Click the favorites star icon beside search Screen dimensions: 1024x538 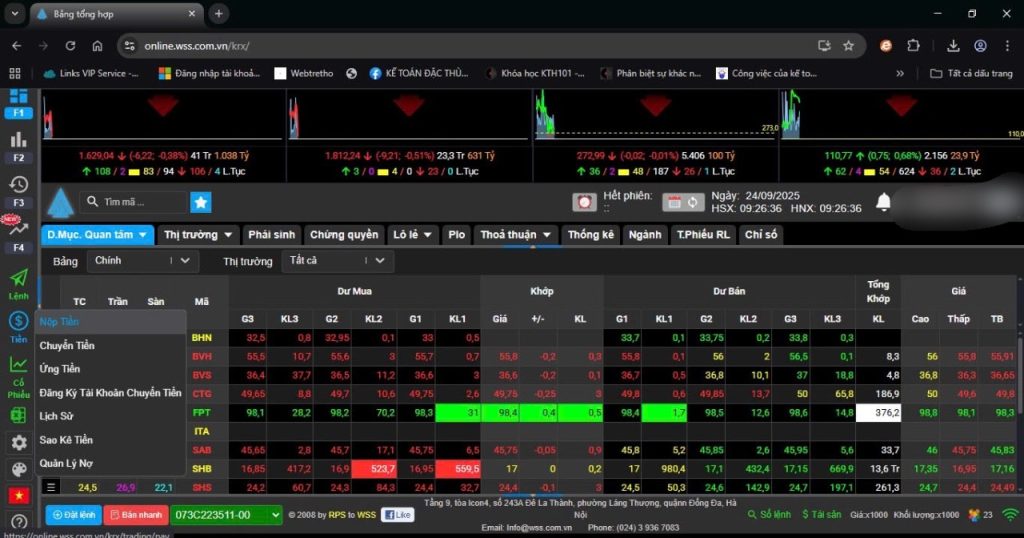(201, 202)
